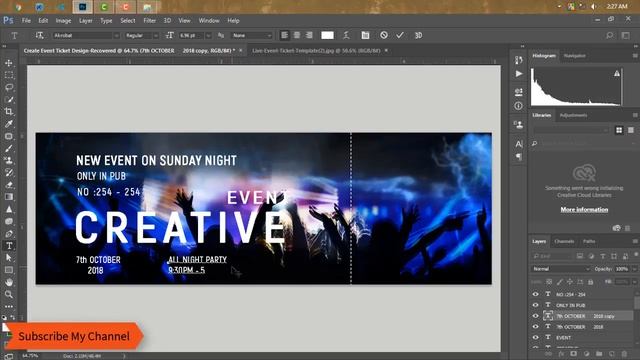The image size is (640, 360).
Task: Center text in options bar
Action: 297,36
